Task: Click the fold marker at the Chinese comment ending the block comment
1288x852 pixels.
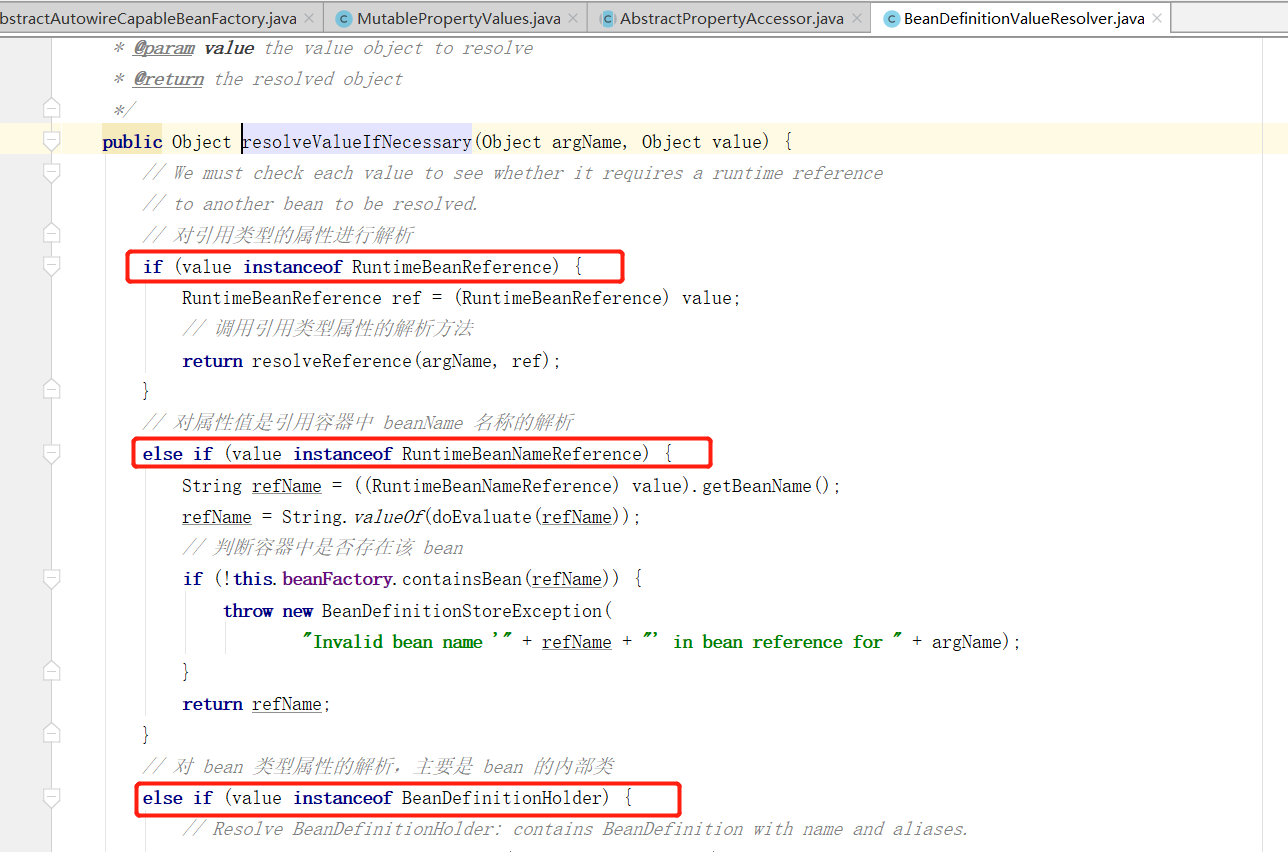Action: point(52,234)
